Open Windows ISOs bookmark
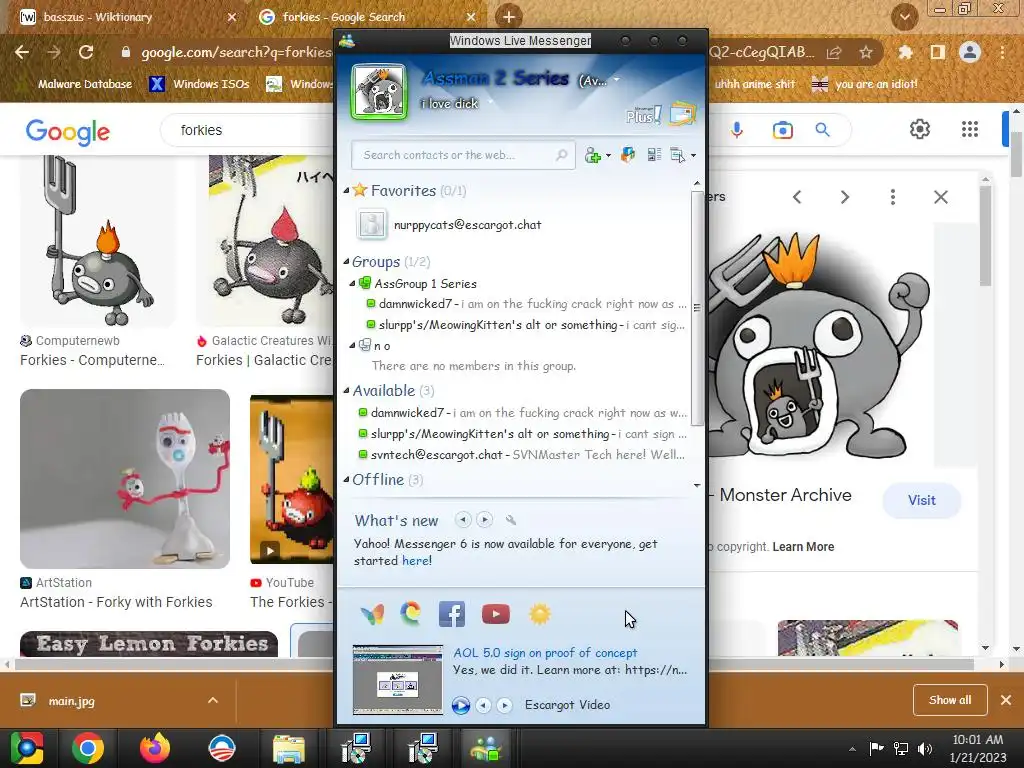Viewport: 1024px width, 768px height. (x=200, y=84)
